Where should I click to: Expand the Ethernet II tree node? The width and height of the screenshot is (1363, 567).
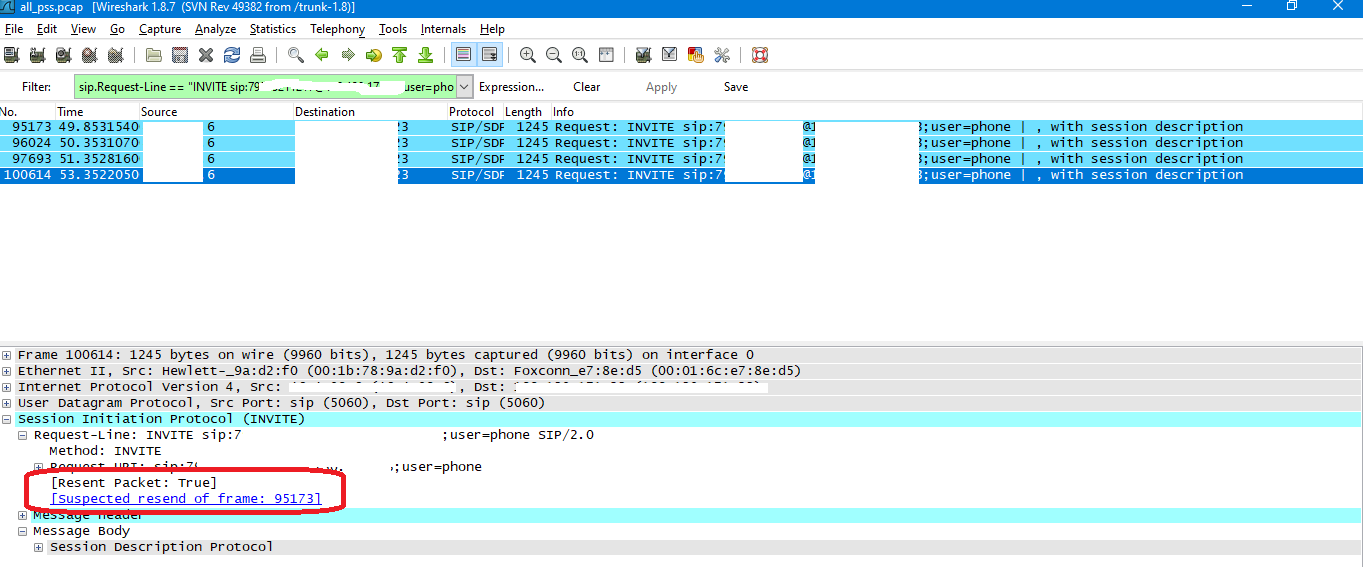click(x=8, y=371)
